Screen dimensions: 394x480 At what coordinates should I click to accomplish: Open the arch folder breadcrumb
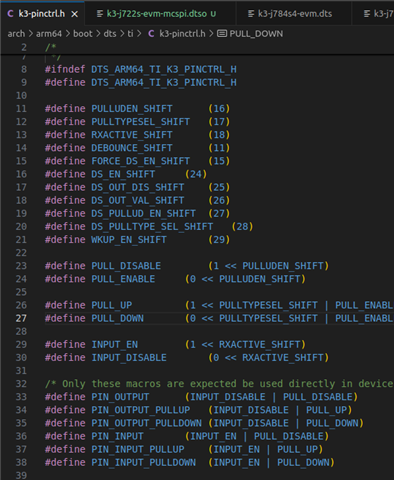16,34
